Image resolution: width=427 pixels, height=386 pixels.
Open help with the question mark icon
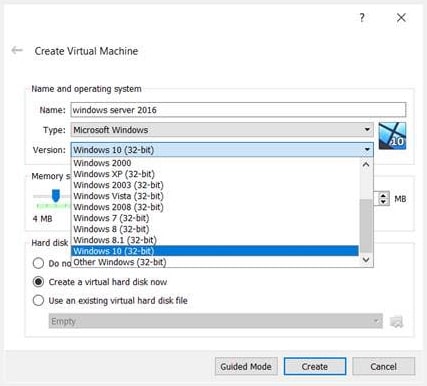click(362, 18)
